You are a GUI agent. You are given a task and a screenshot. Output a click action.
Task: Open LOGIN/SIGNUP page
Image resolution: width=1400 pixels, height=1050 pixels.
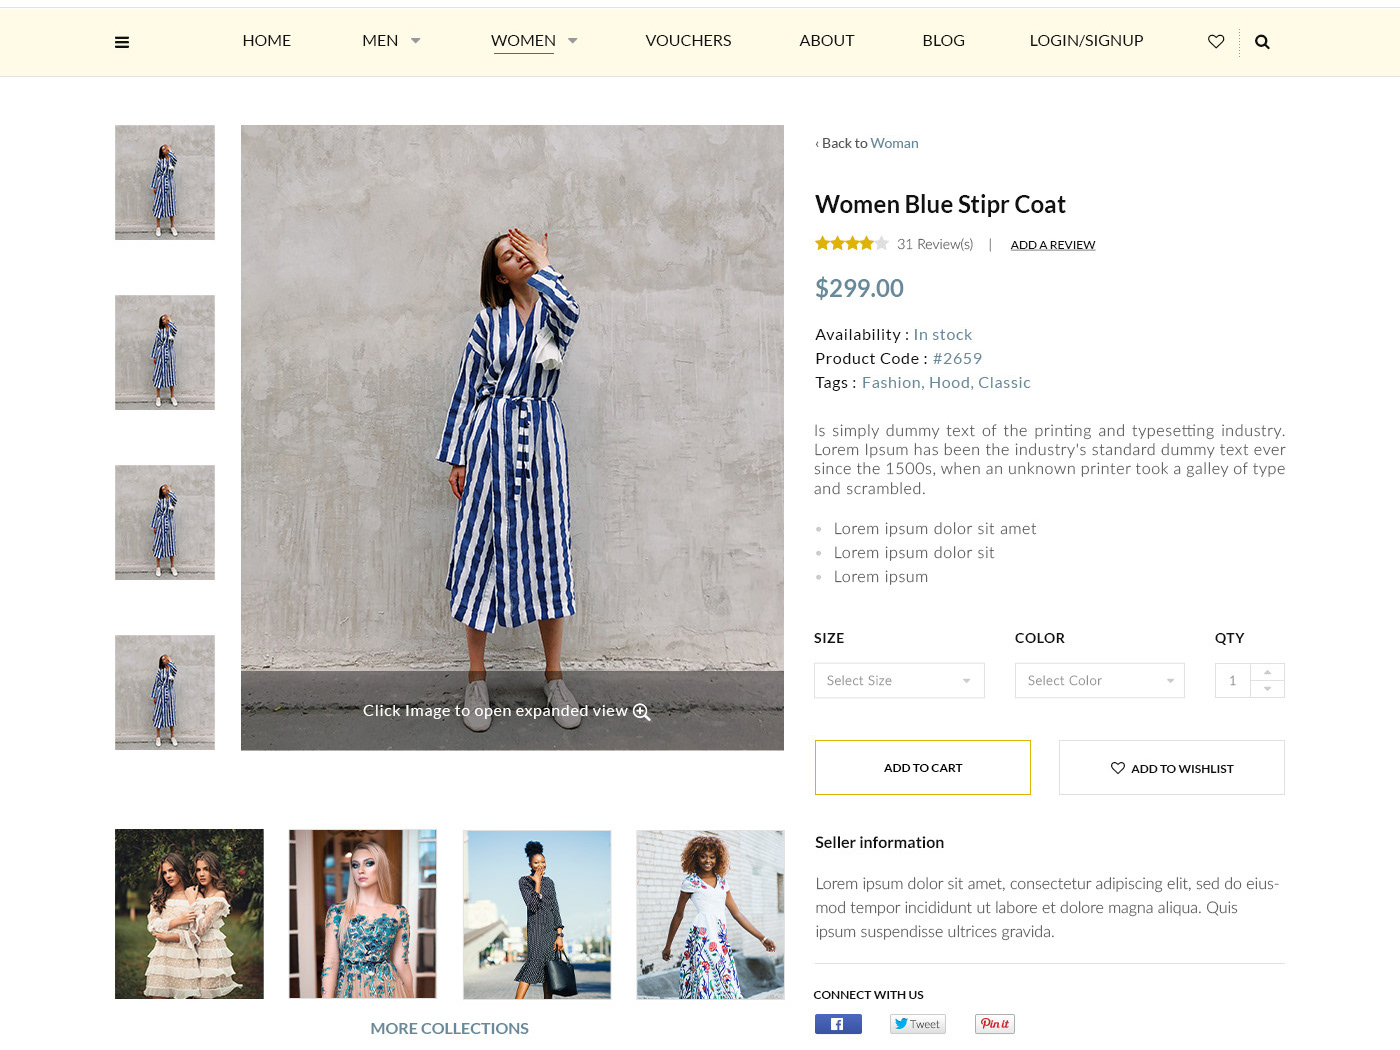tap(1087, 41)
